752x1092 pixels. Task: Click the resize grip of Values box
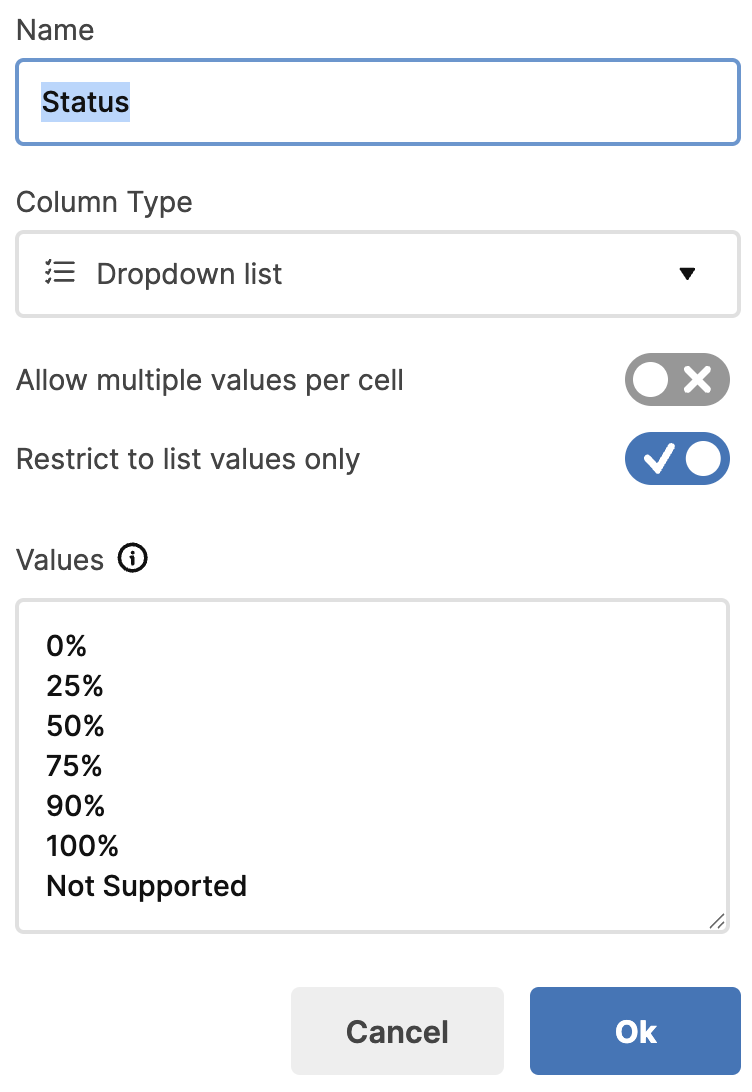(x=716, y=921)
